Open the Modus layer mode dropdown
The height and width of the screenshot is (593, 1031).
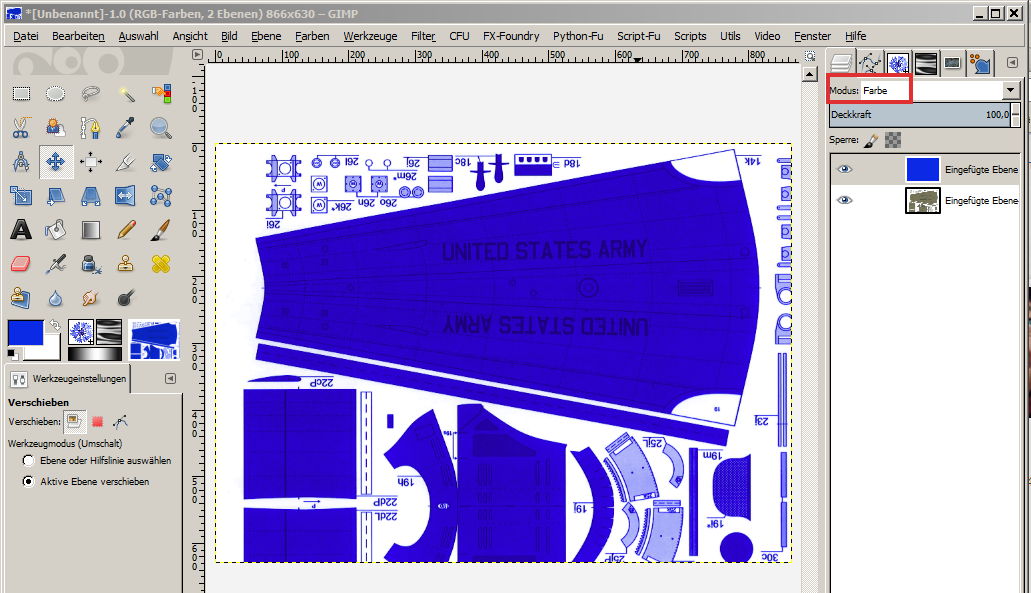1009,90
